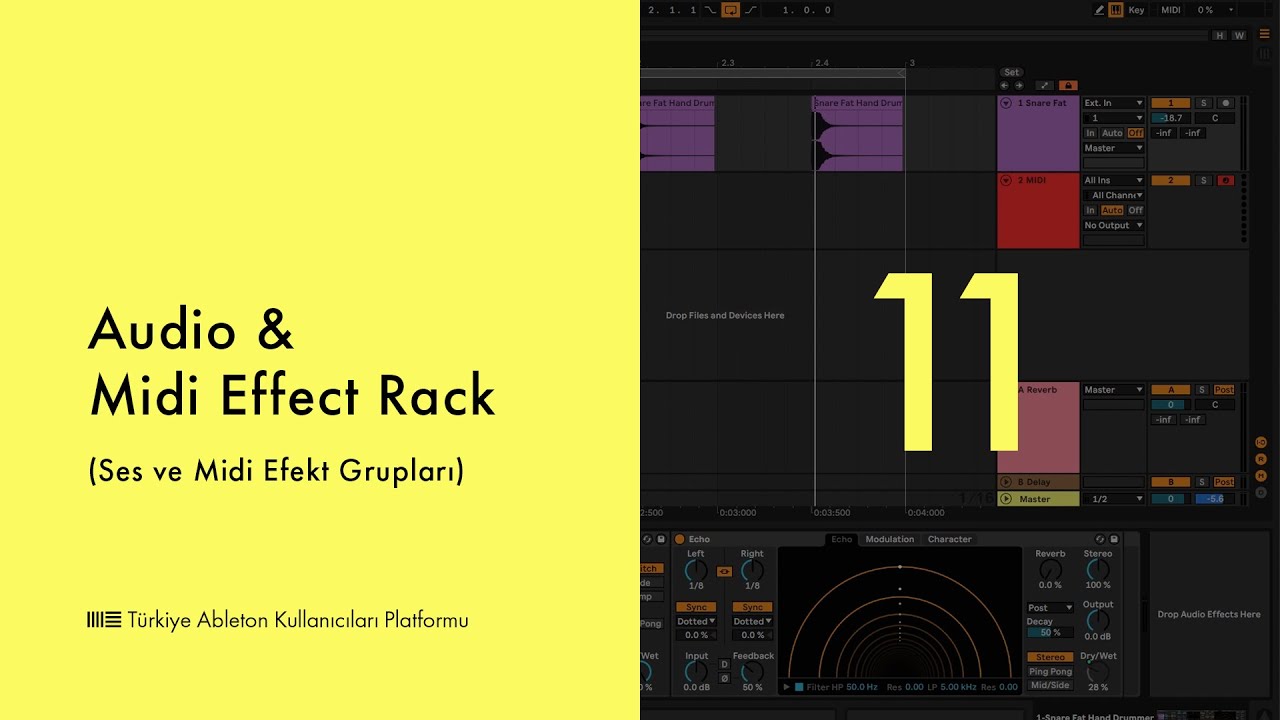Activate the Punch-In switch icon
The width and height of the screenshot is (1280, 720).
711,10
